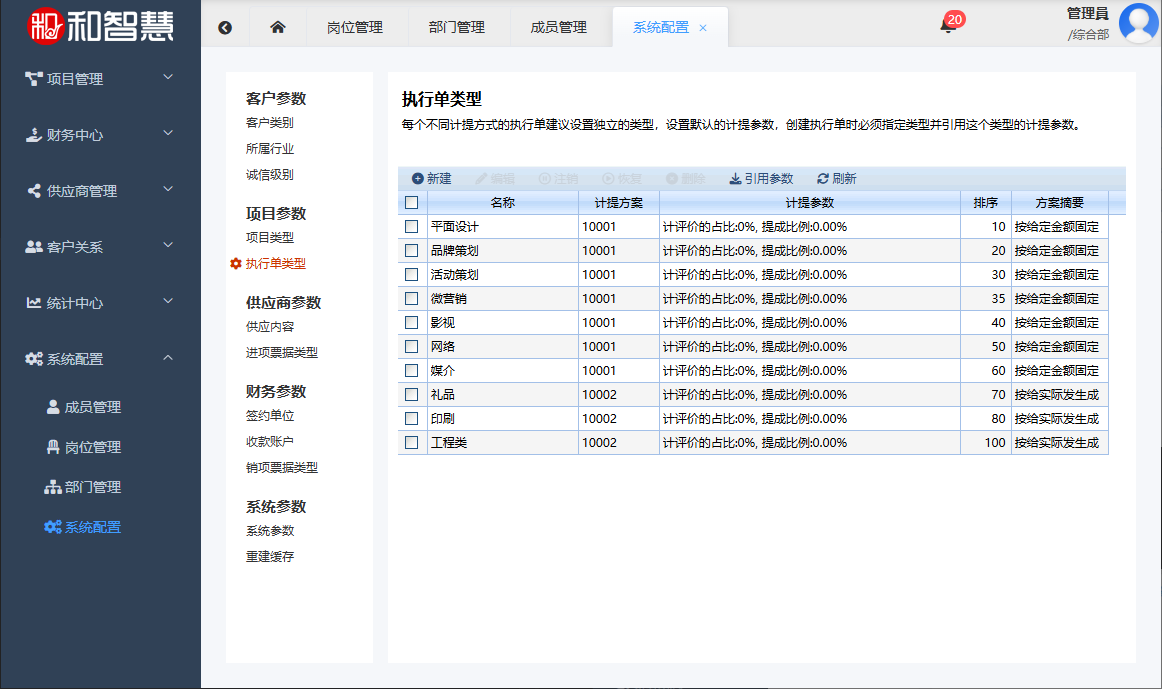Image resolution: width=1162 pixels, height=689 pixels.
Task: Expand the 统计中心 menu chevron
Action: point(168,301)
